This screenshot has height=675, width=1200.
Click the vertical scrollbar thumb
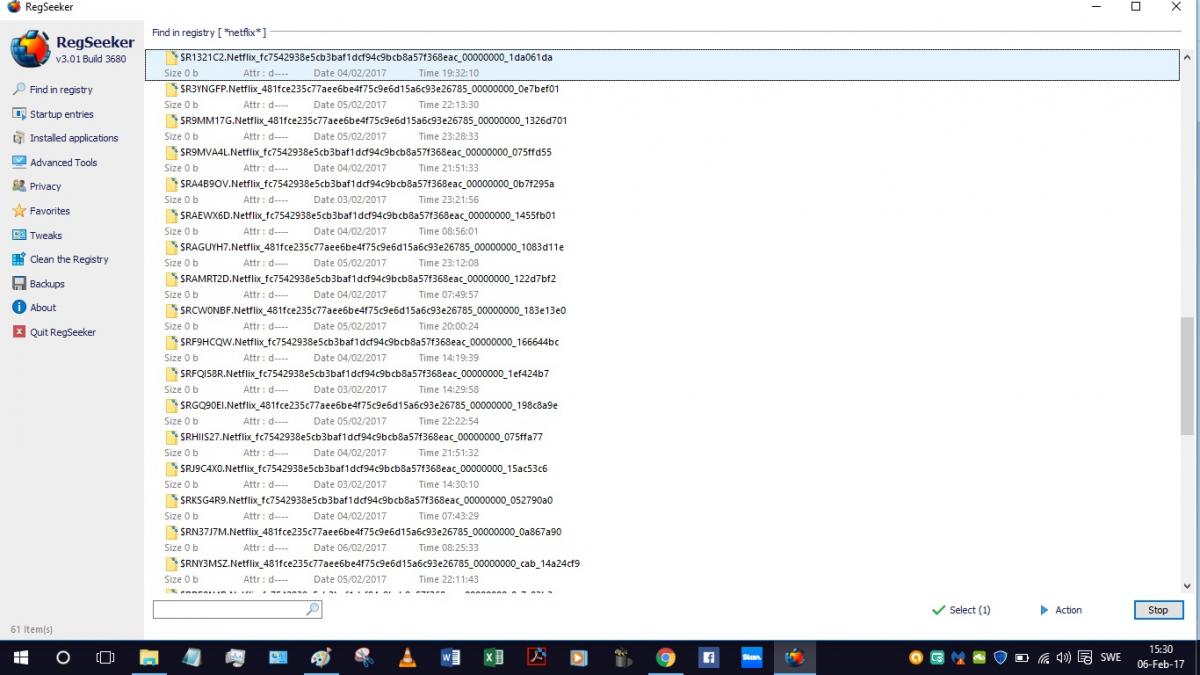coord(1188,376)
